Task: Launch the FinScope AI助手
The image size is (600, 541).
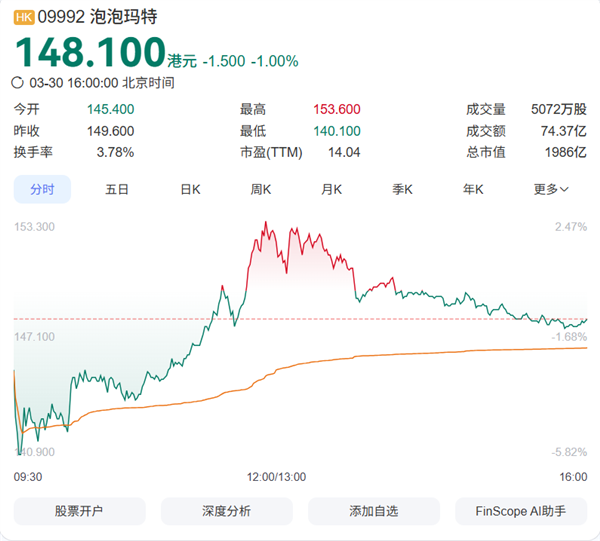Action: click(520, 511)
